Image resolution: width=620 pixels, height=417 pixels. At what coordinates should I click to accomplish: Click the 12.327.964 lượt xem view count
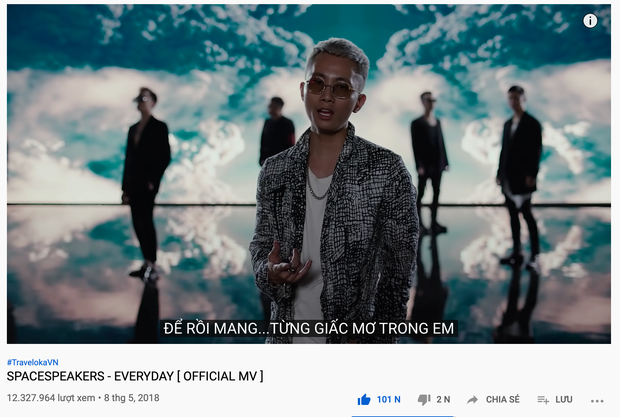click(51, 398)
